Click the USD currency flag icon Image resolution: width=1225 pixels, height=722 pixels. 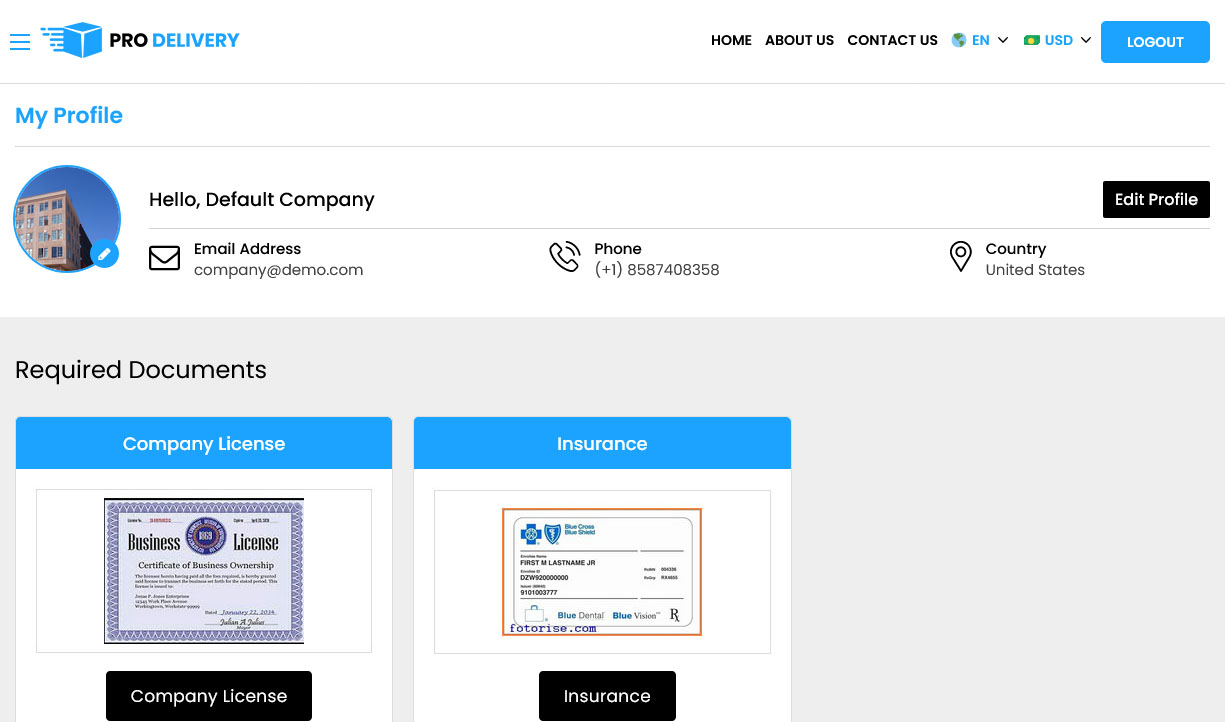point(1032,41)
